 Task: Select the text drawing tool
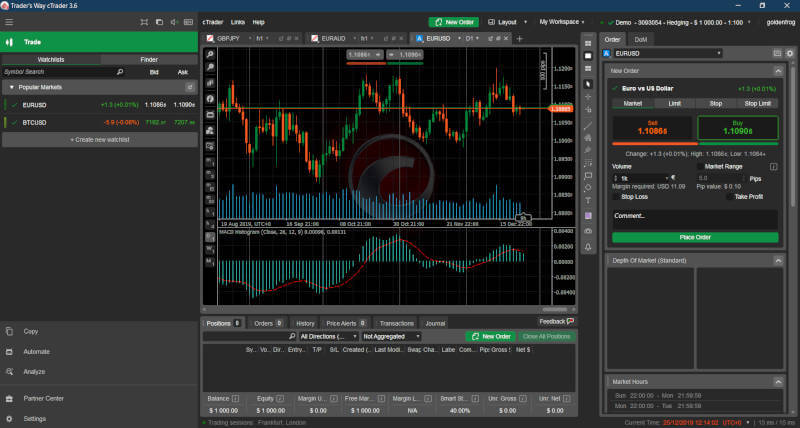point(589,200)
